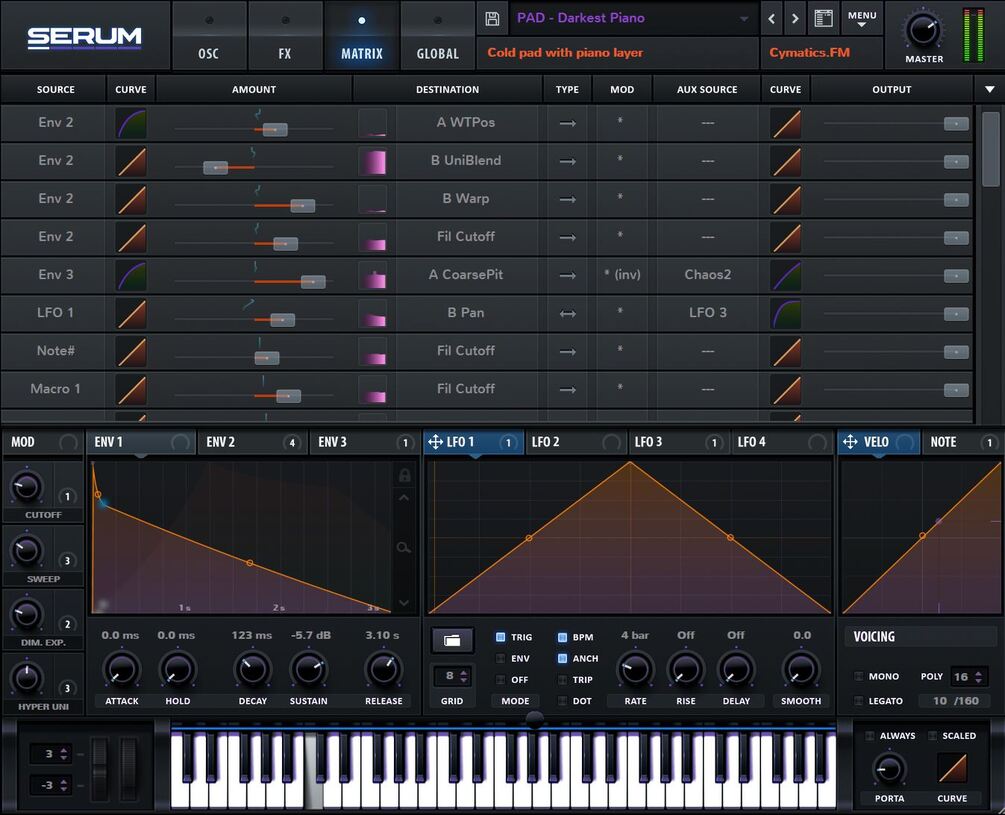This screenshot has width=1005, height=815.
Task: Switch to the FX tab
Action: [x=285, y=36]
